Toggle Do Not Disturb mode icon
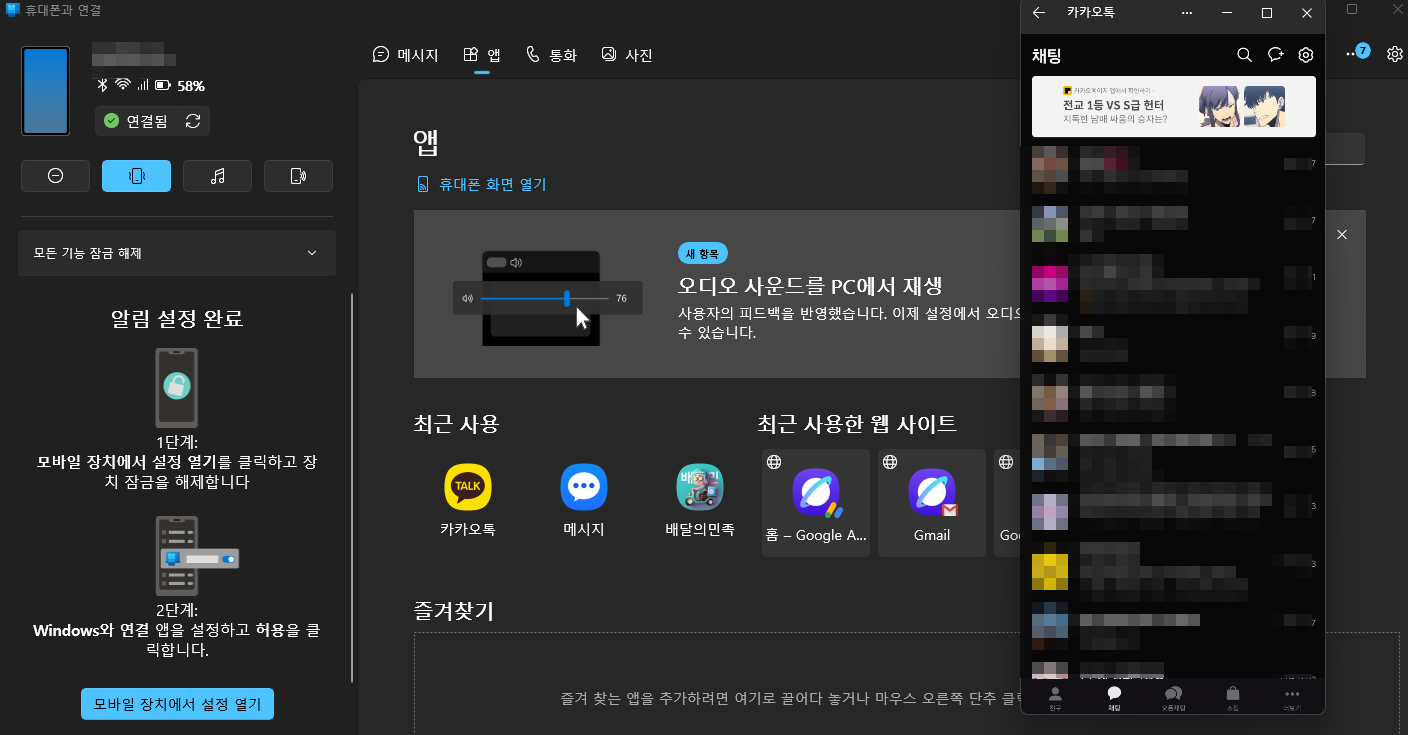1408x735 pixels. pos(56,176)
